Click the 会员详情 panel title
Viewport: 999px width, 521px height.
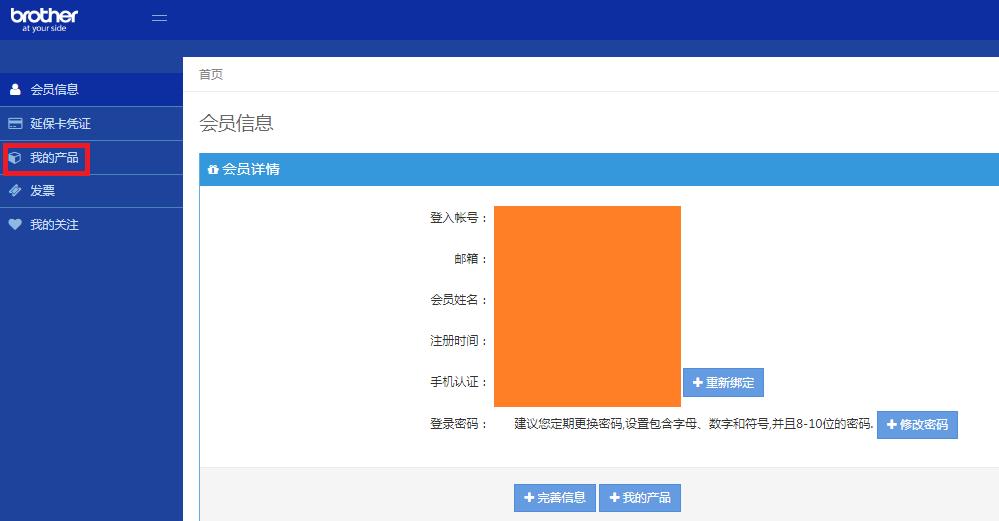[250, 169]
